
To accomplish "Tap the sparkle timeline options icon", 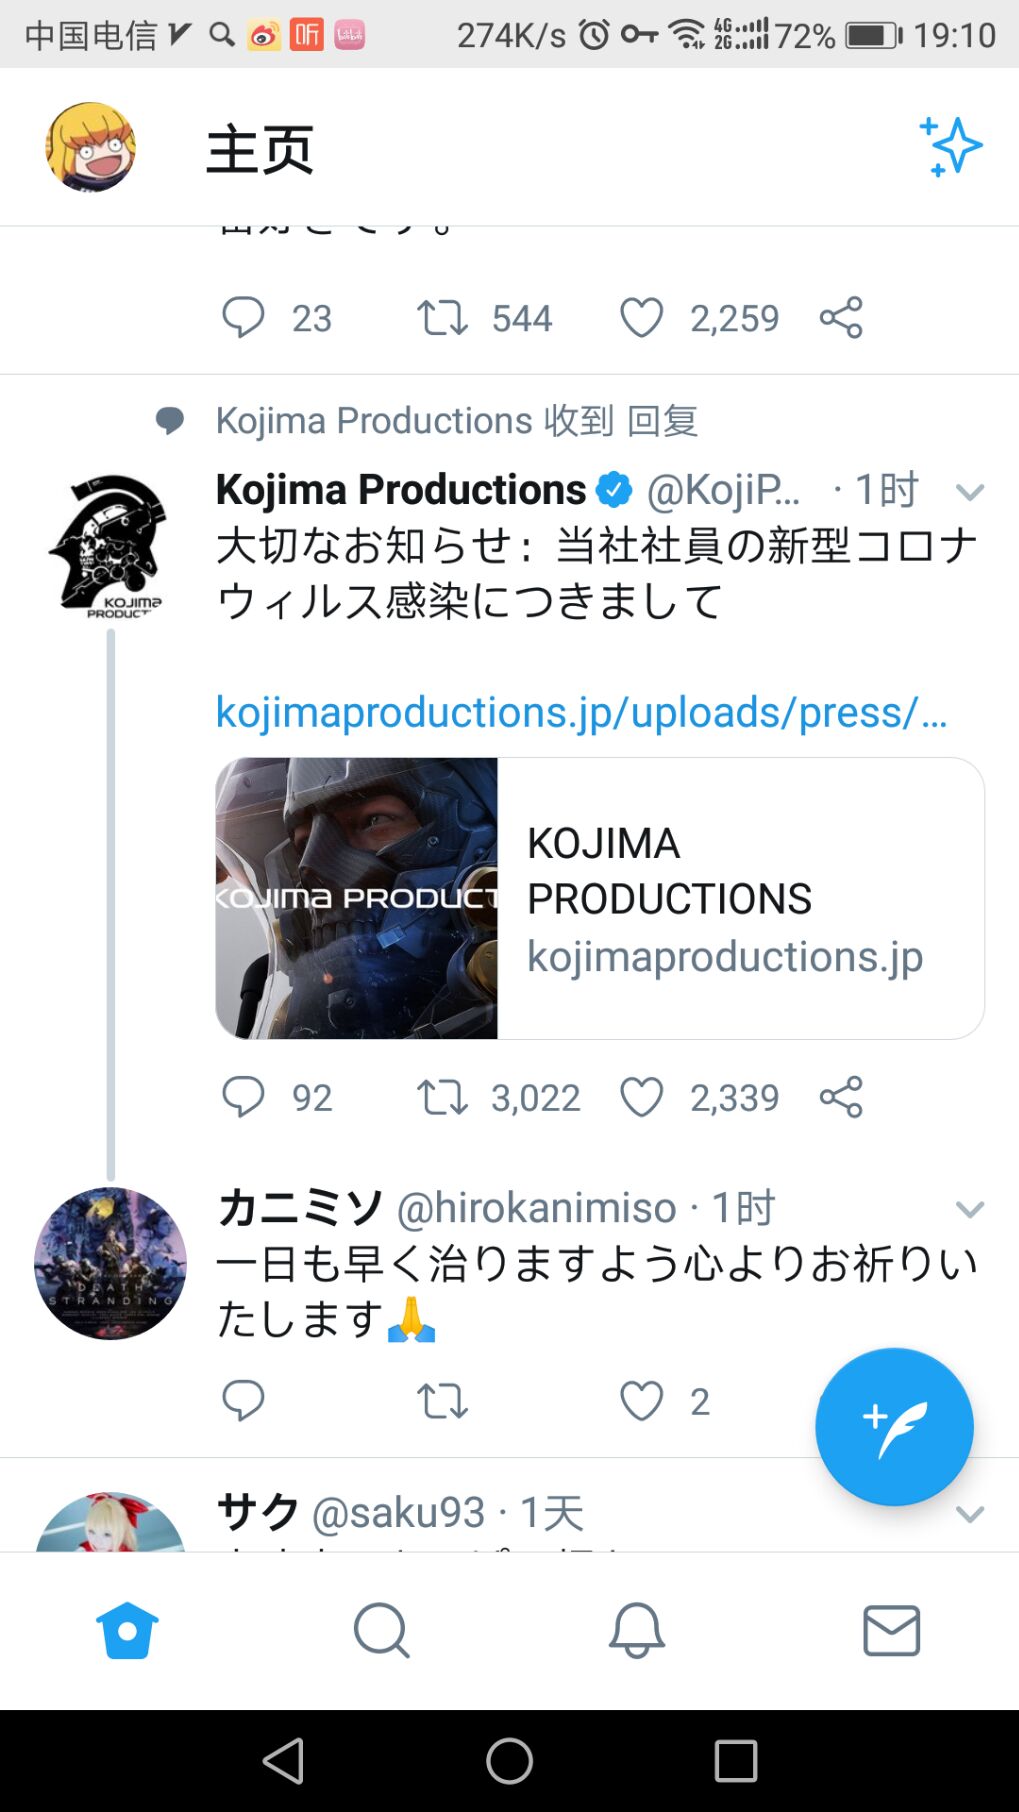I will click(950, 147).
